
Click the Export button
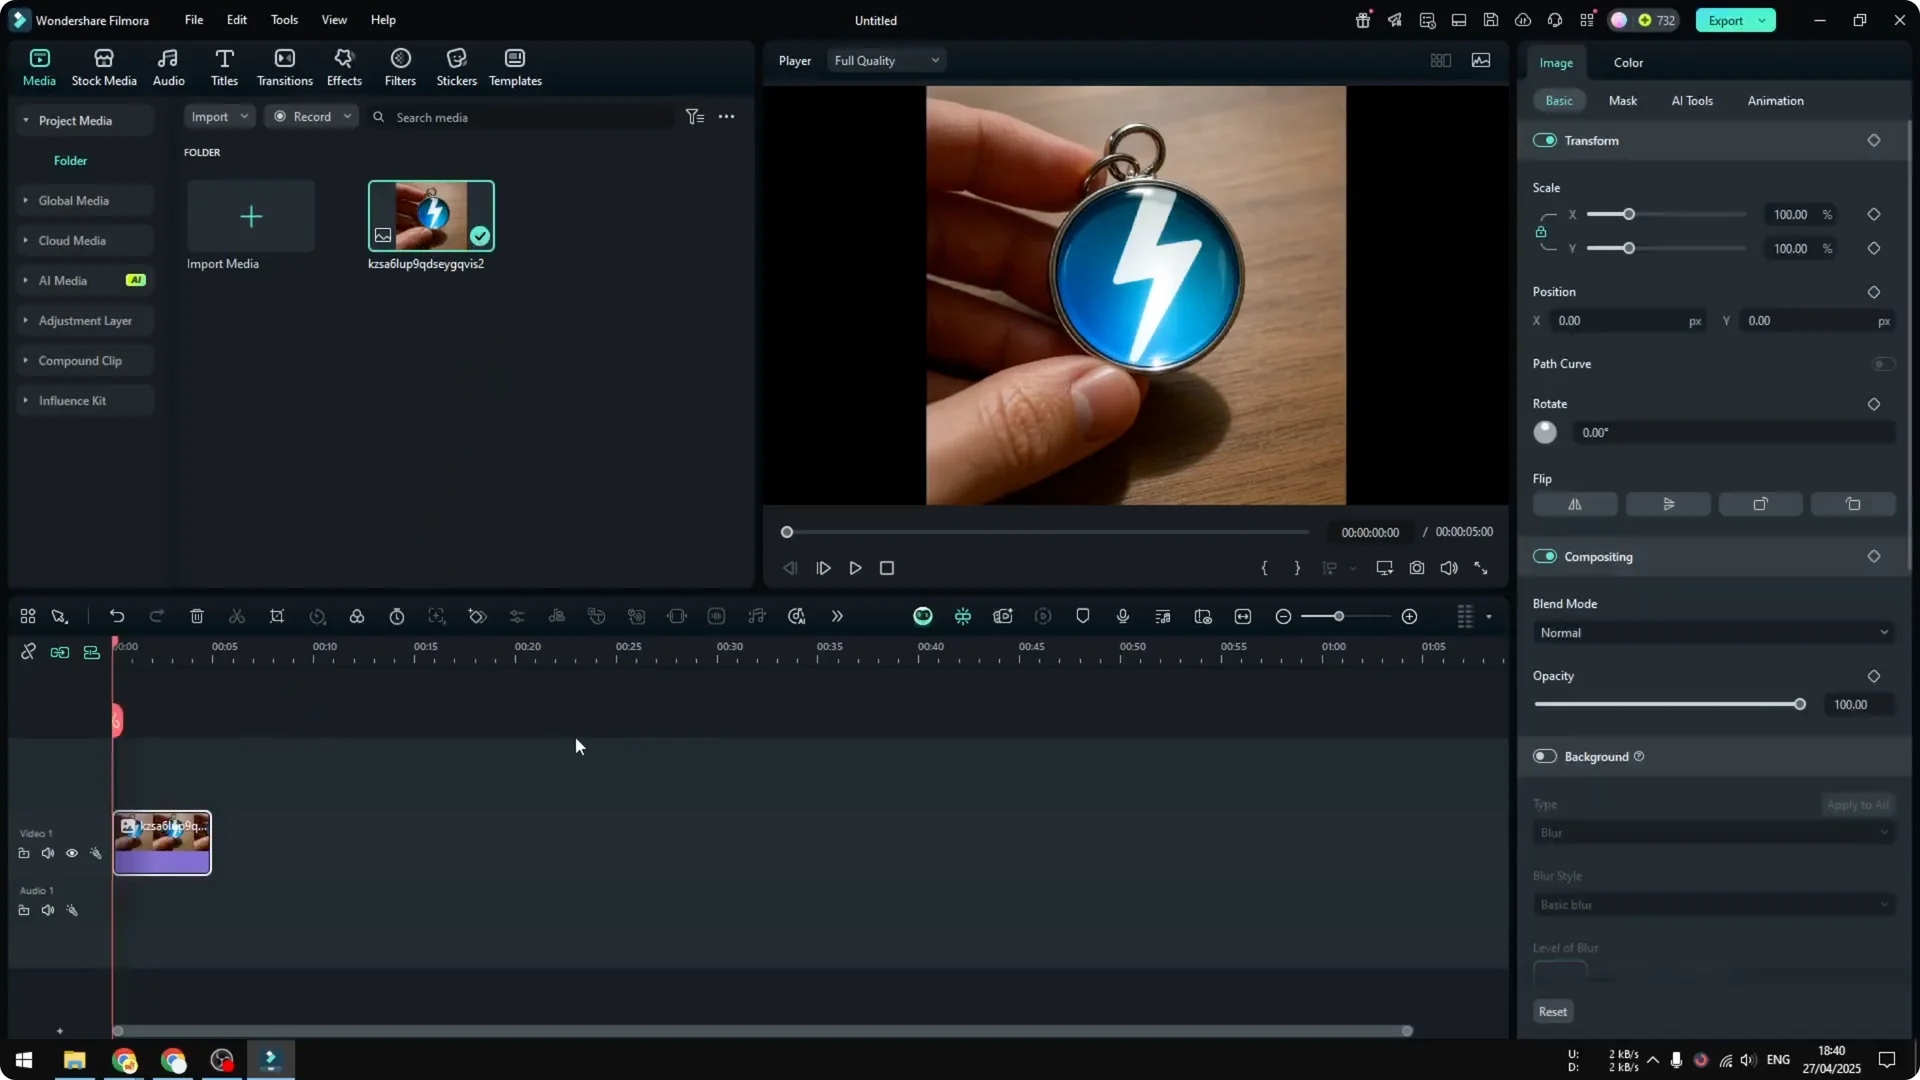tap(1727, 20)
